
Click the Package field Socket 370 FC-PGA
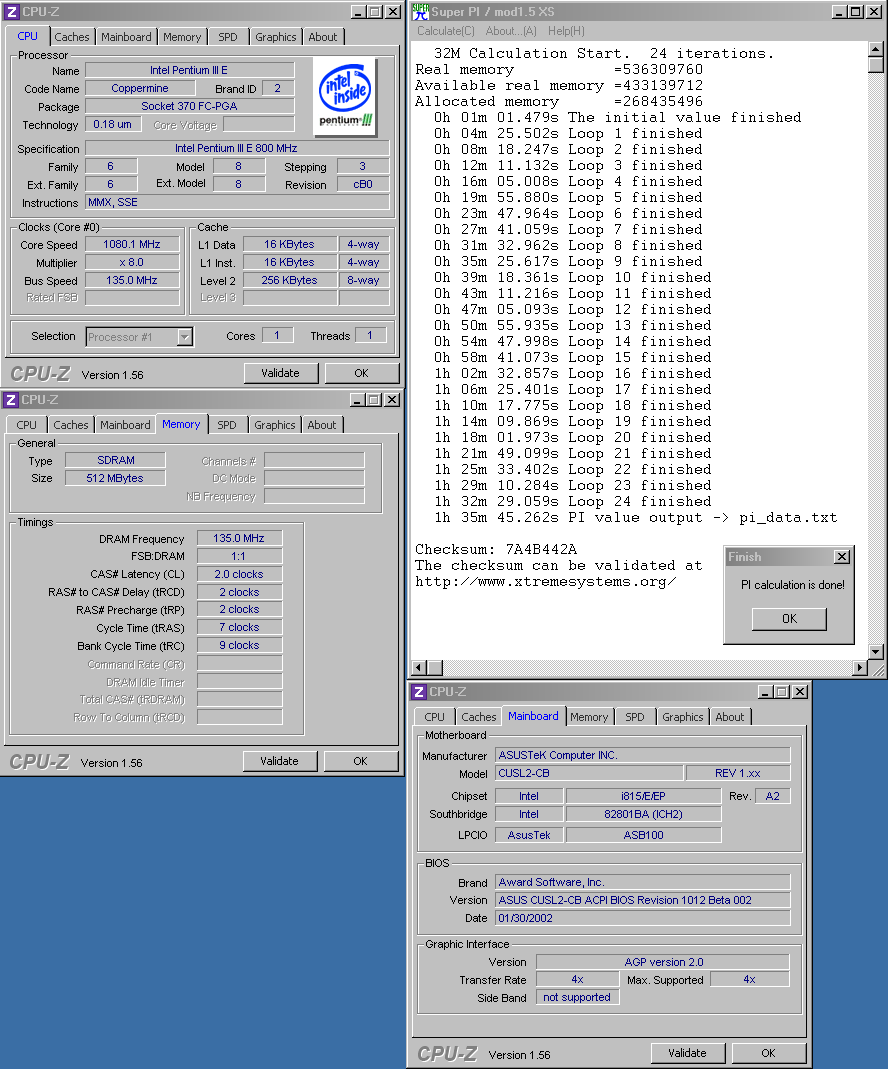pyautogui.click(x=189, y=106)
